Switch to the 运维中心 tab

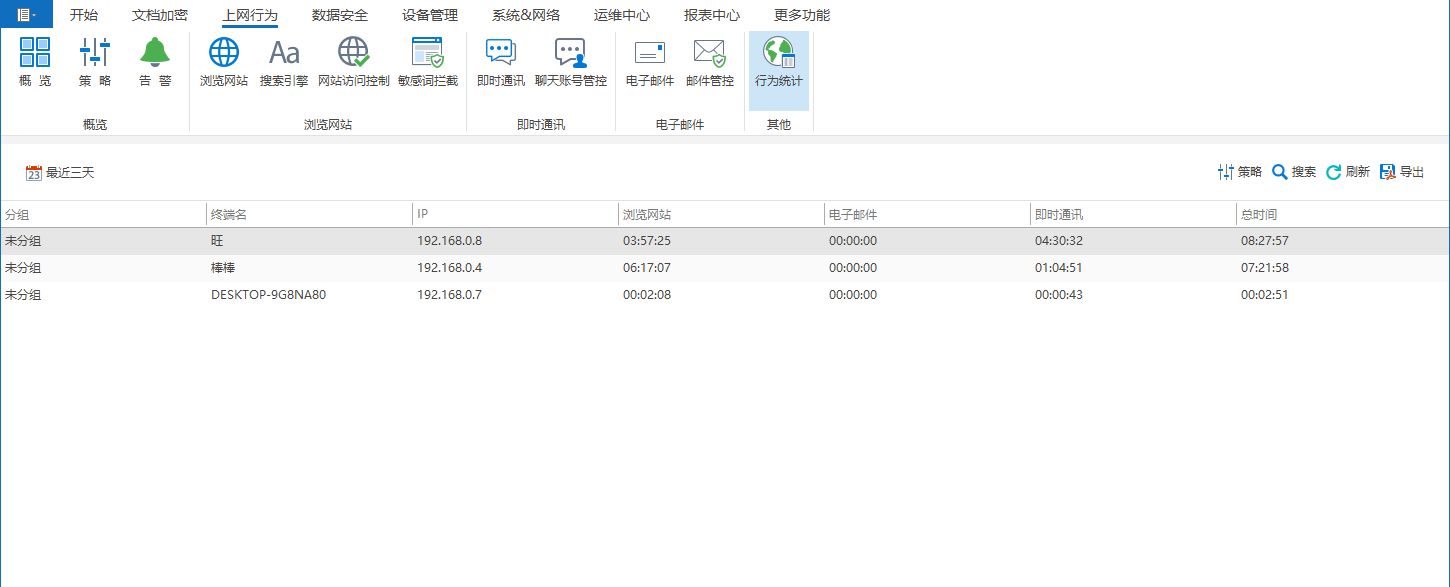622,15
